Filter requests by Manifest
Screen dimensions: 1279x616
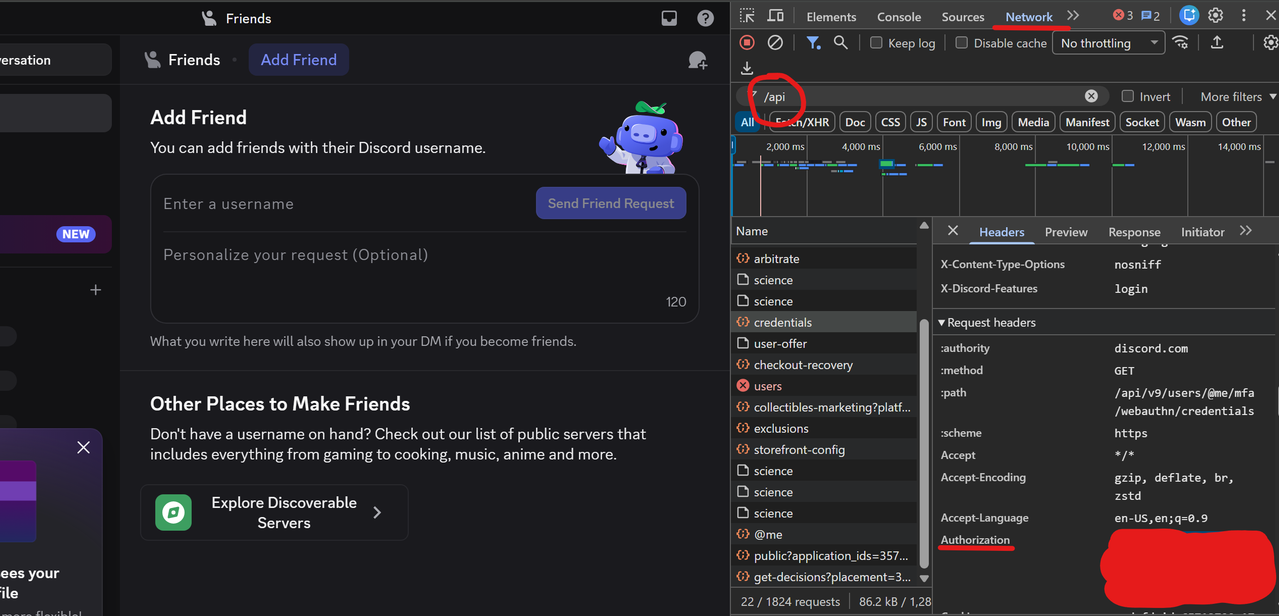pos(1087,122)
